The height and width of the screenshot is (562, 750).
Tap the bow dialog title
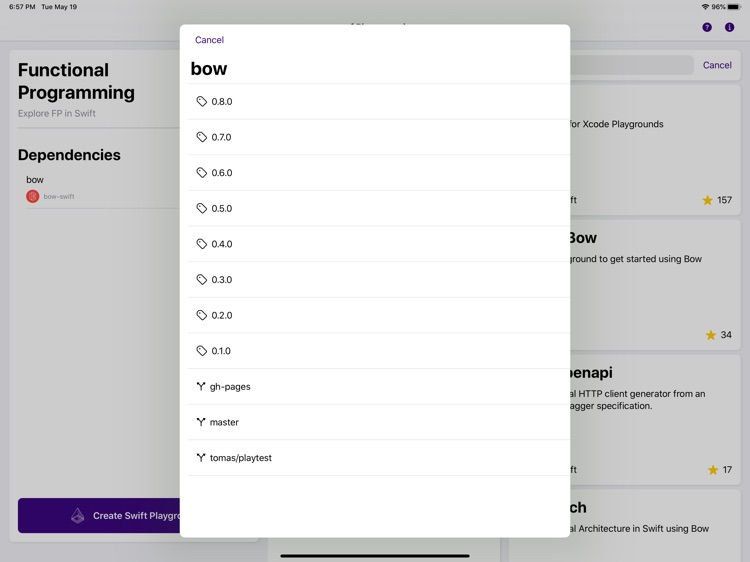coord(209,69)
